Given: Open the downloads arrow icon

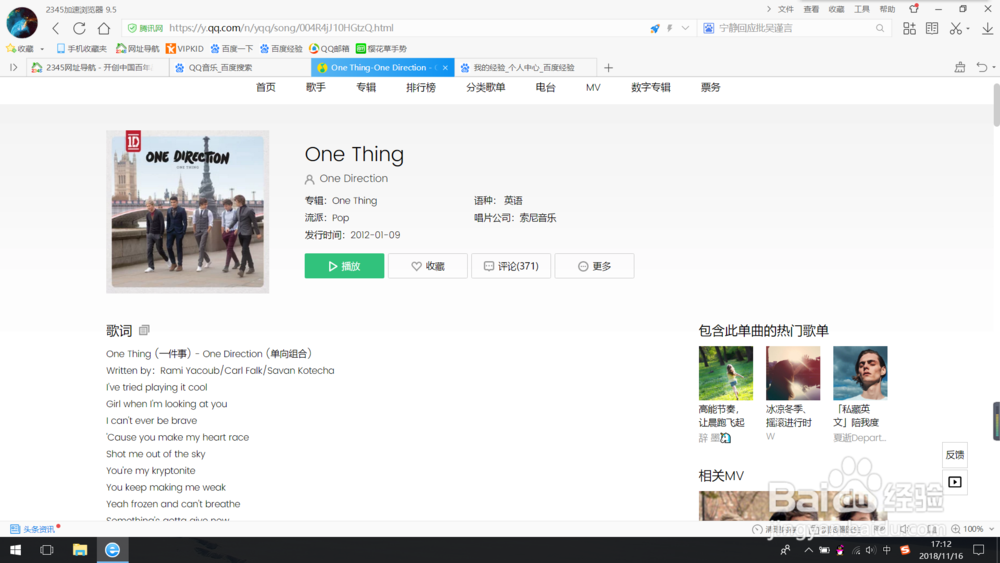Looking at the screenshot, I should pyautogui.click(x=987, y=28).
